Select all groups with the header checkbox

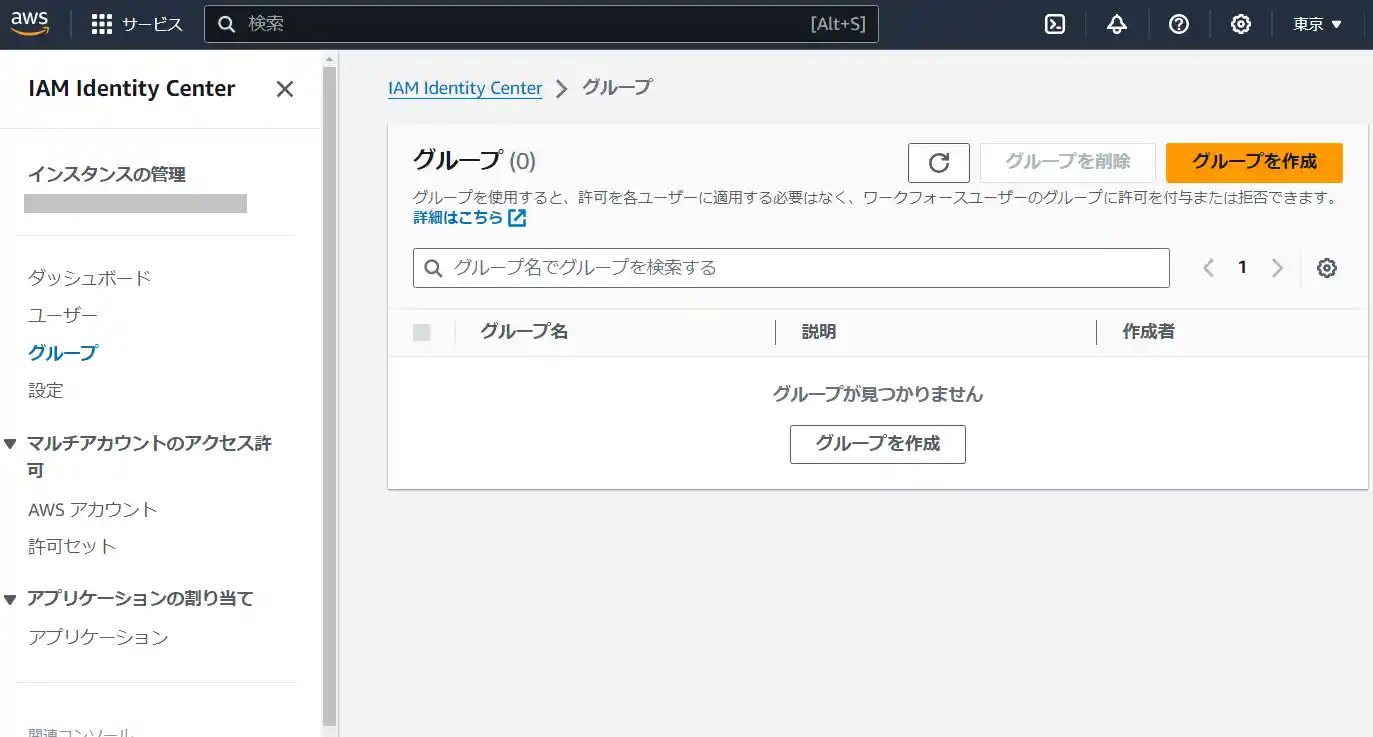tap(422, 332)
